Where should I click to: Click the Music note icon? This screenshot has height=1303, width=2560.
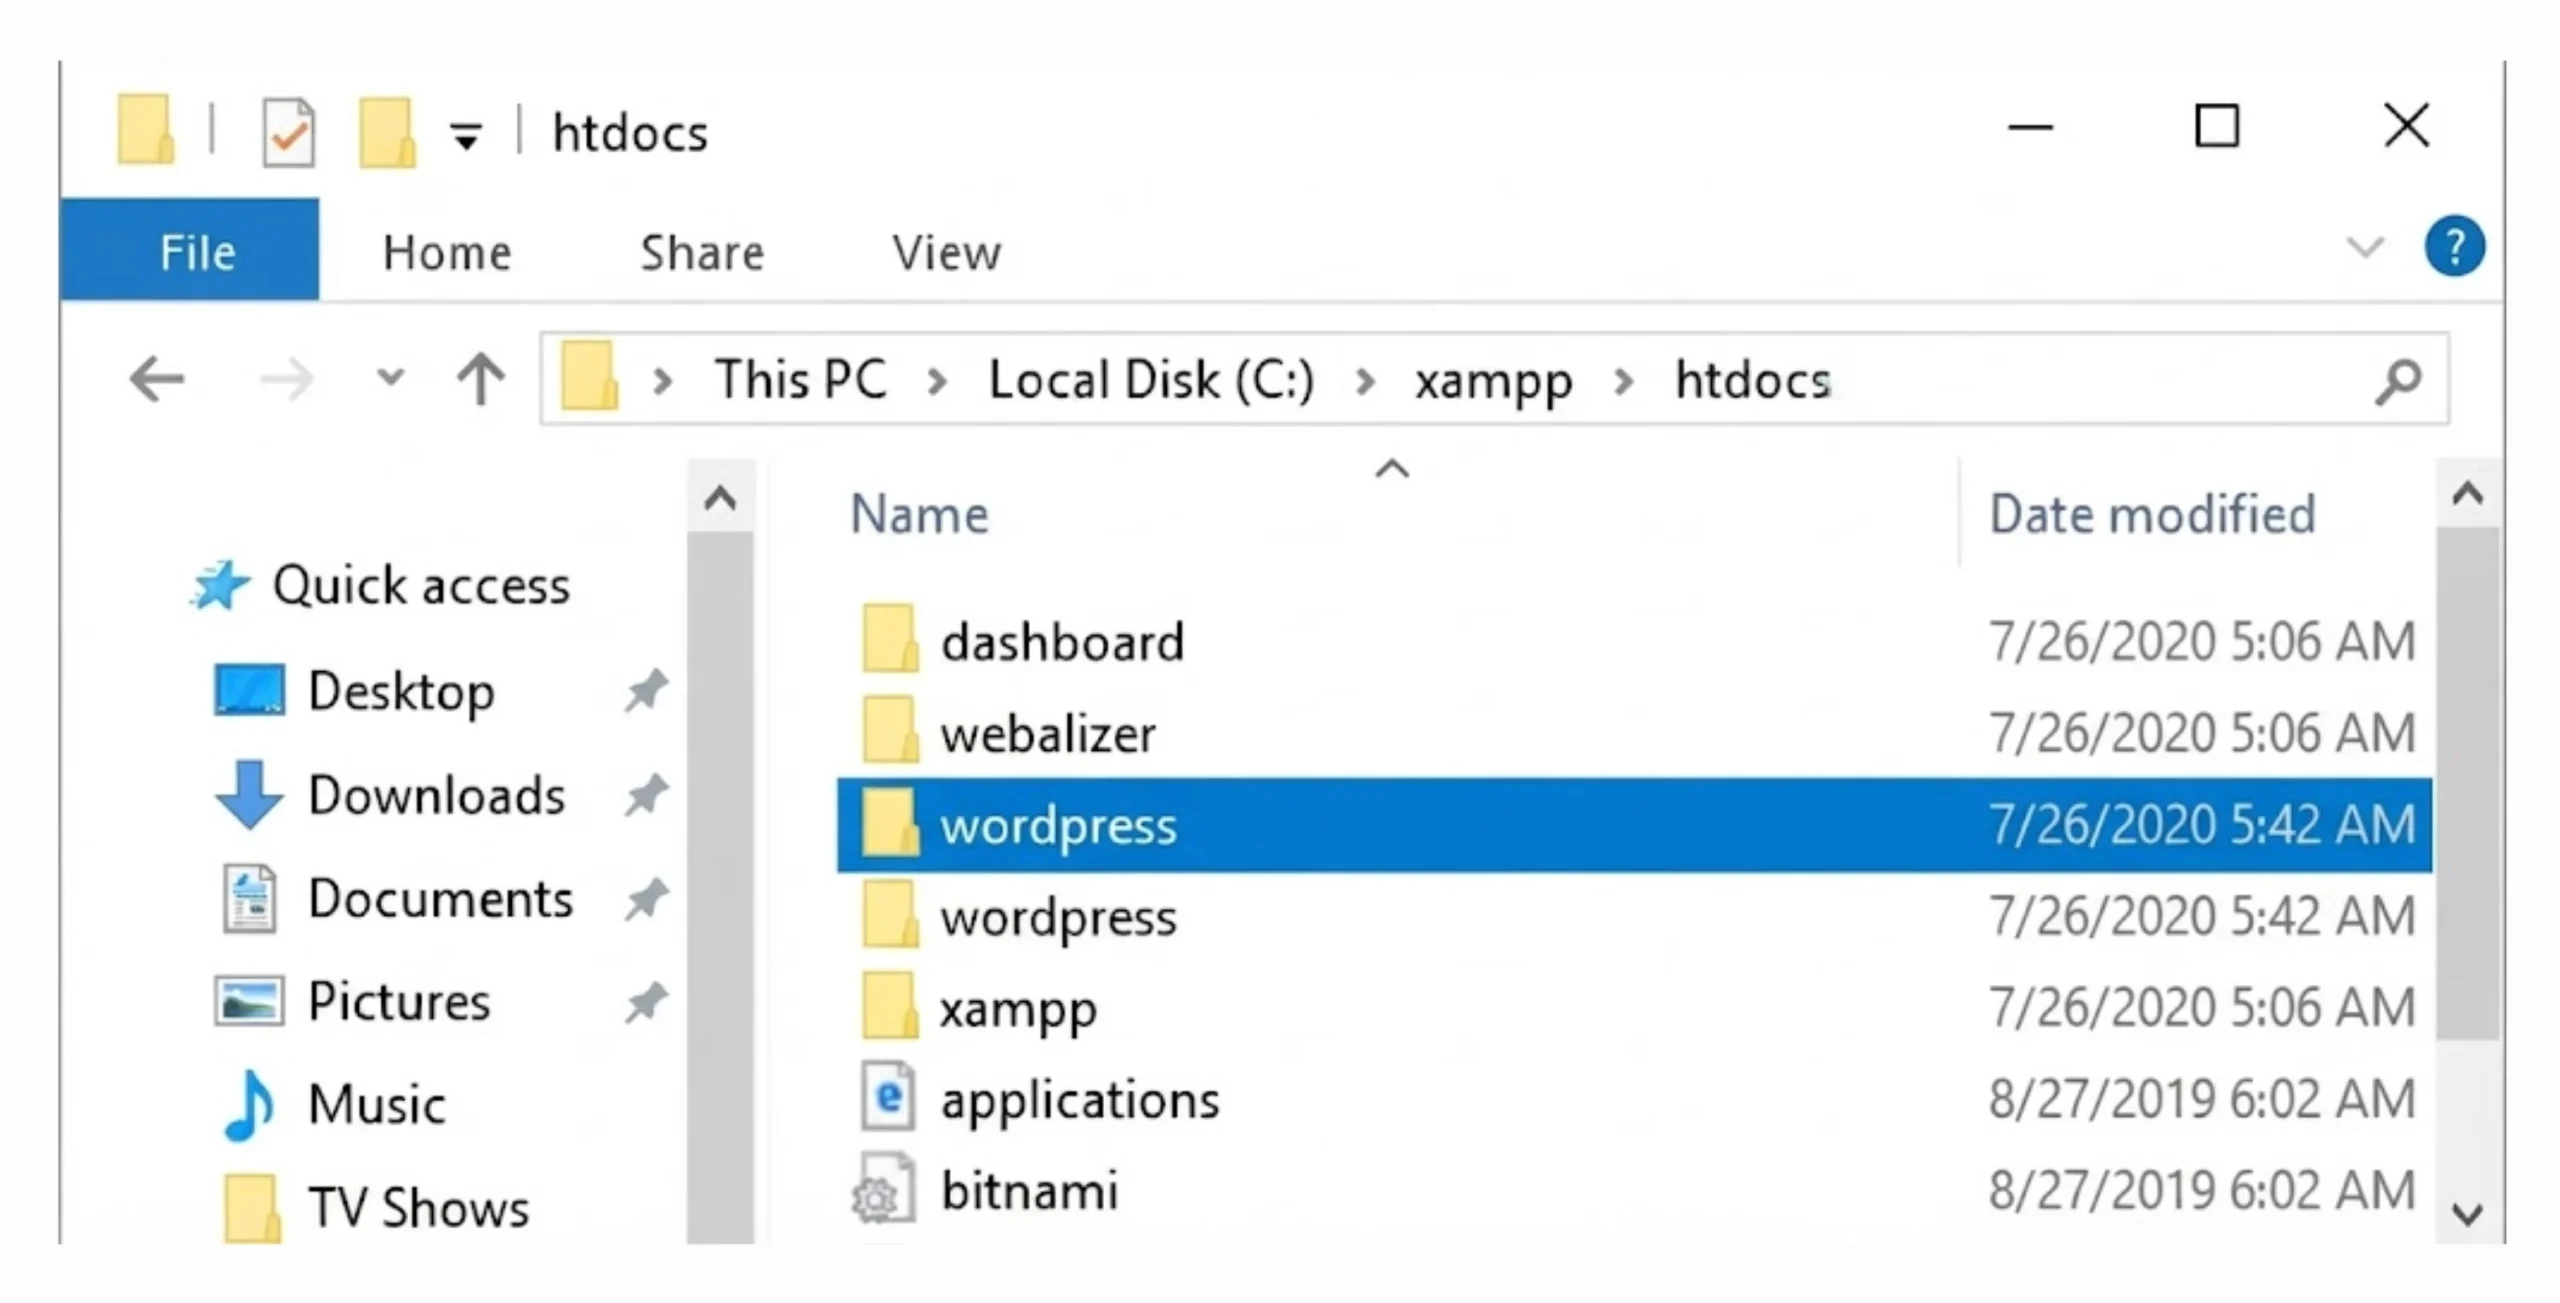(249, 1106)
